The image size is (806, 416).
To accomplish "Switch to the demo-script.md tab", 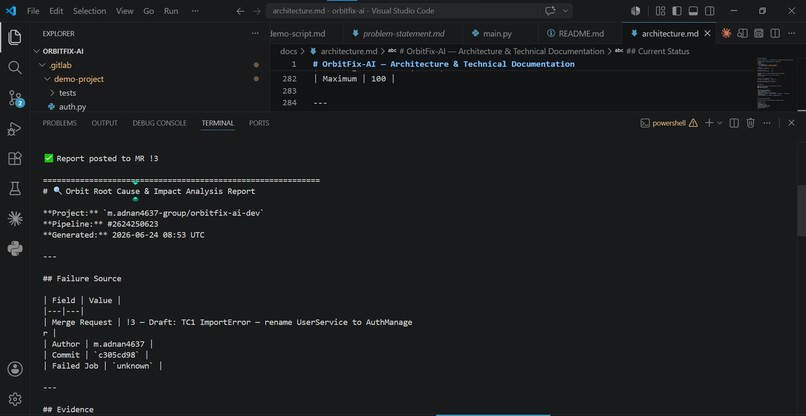I will click(x=305, y=33).
